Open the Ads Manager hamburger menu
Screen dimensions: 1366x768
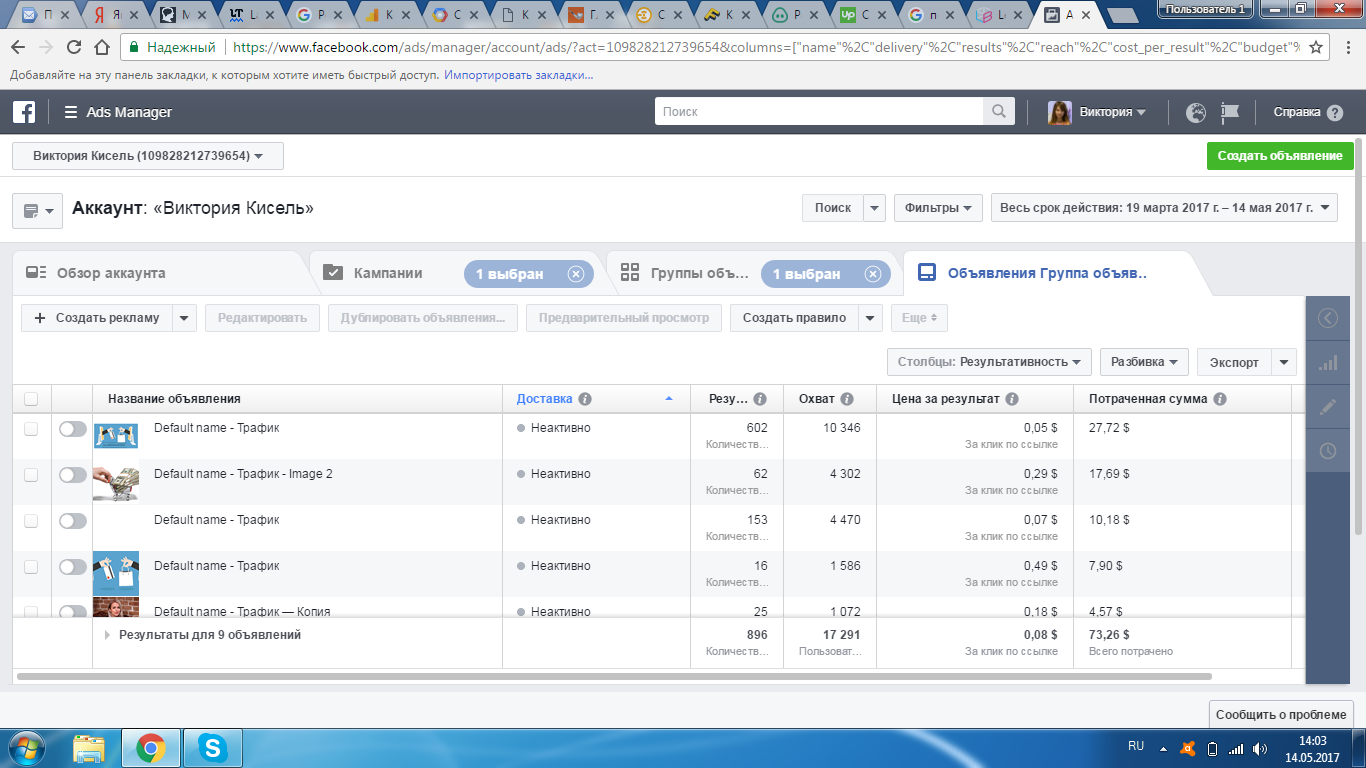click(x=71, y=112)
